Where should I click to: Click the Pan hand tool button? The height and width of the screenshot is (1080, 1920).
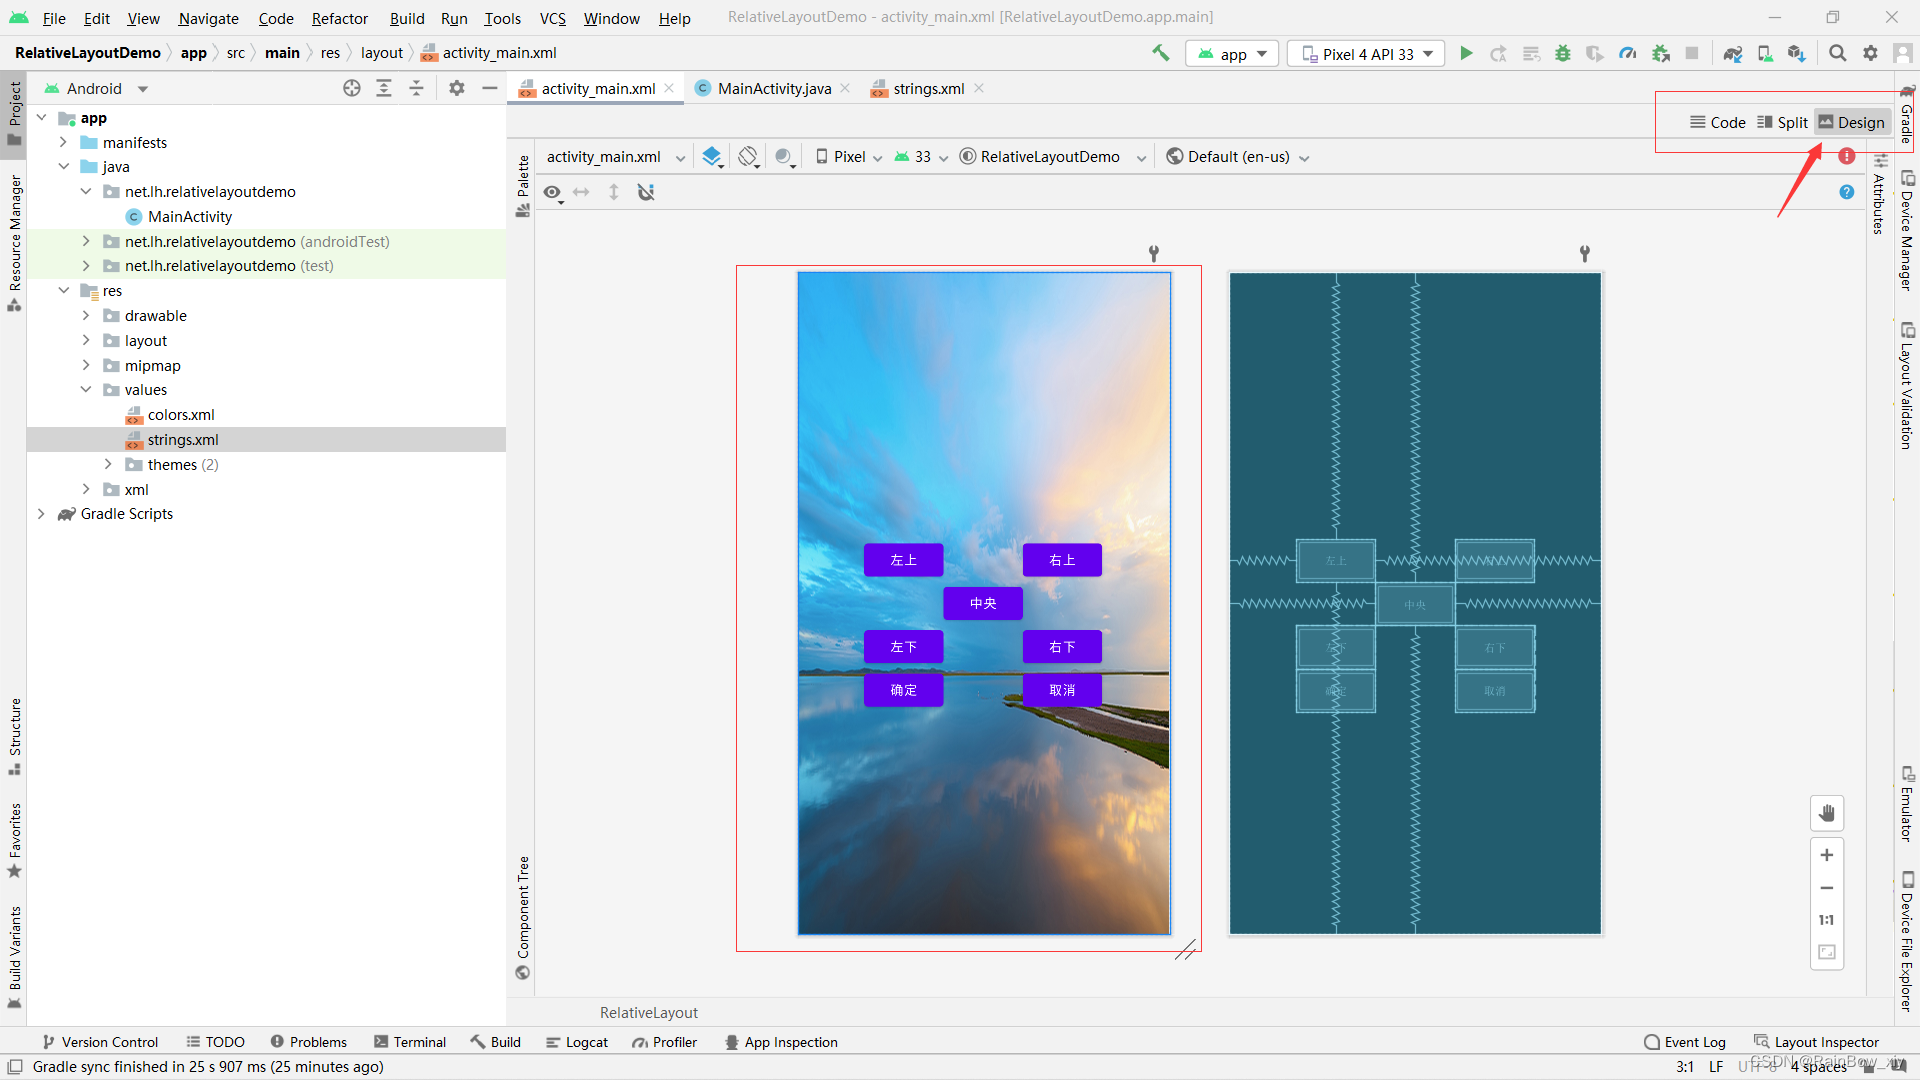pyautogui.click(x=1826, y=813)
